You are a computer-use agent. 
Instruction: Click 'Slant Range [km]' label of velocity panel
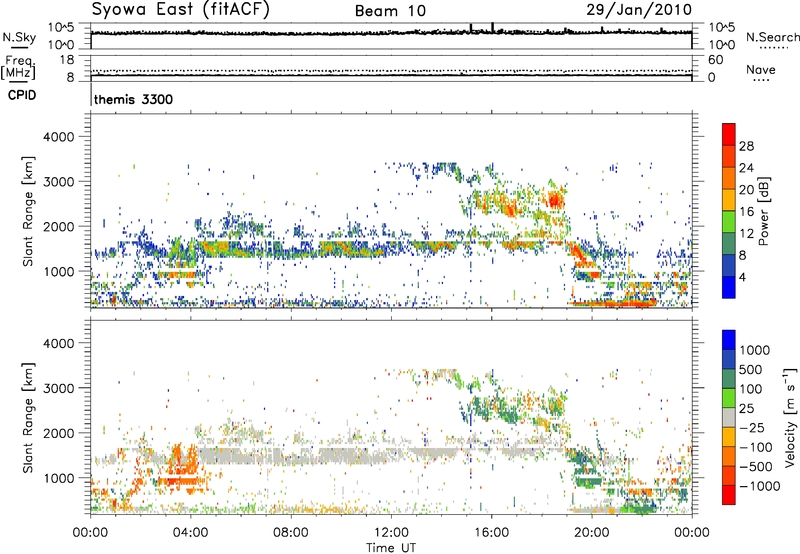click(x=28, y=417)
